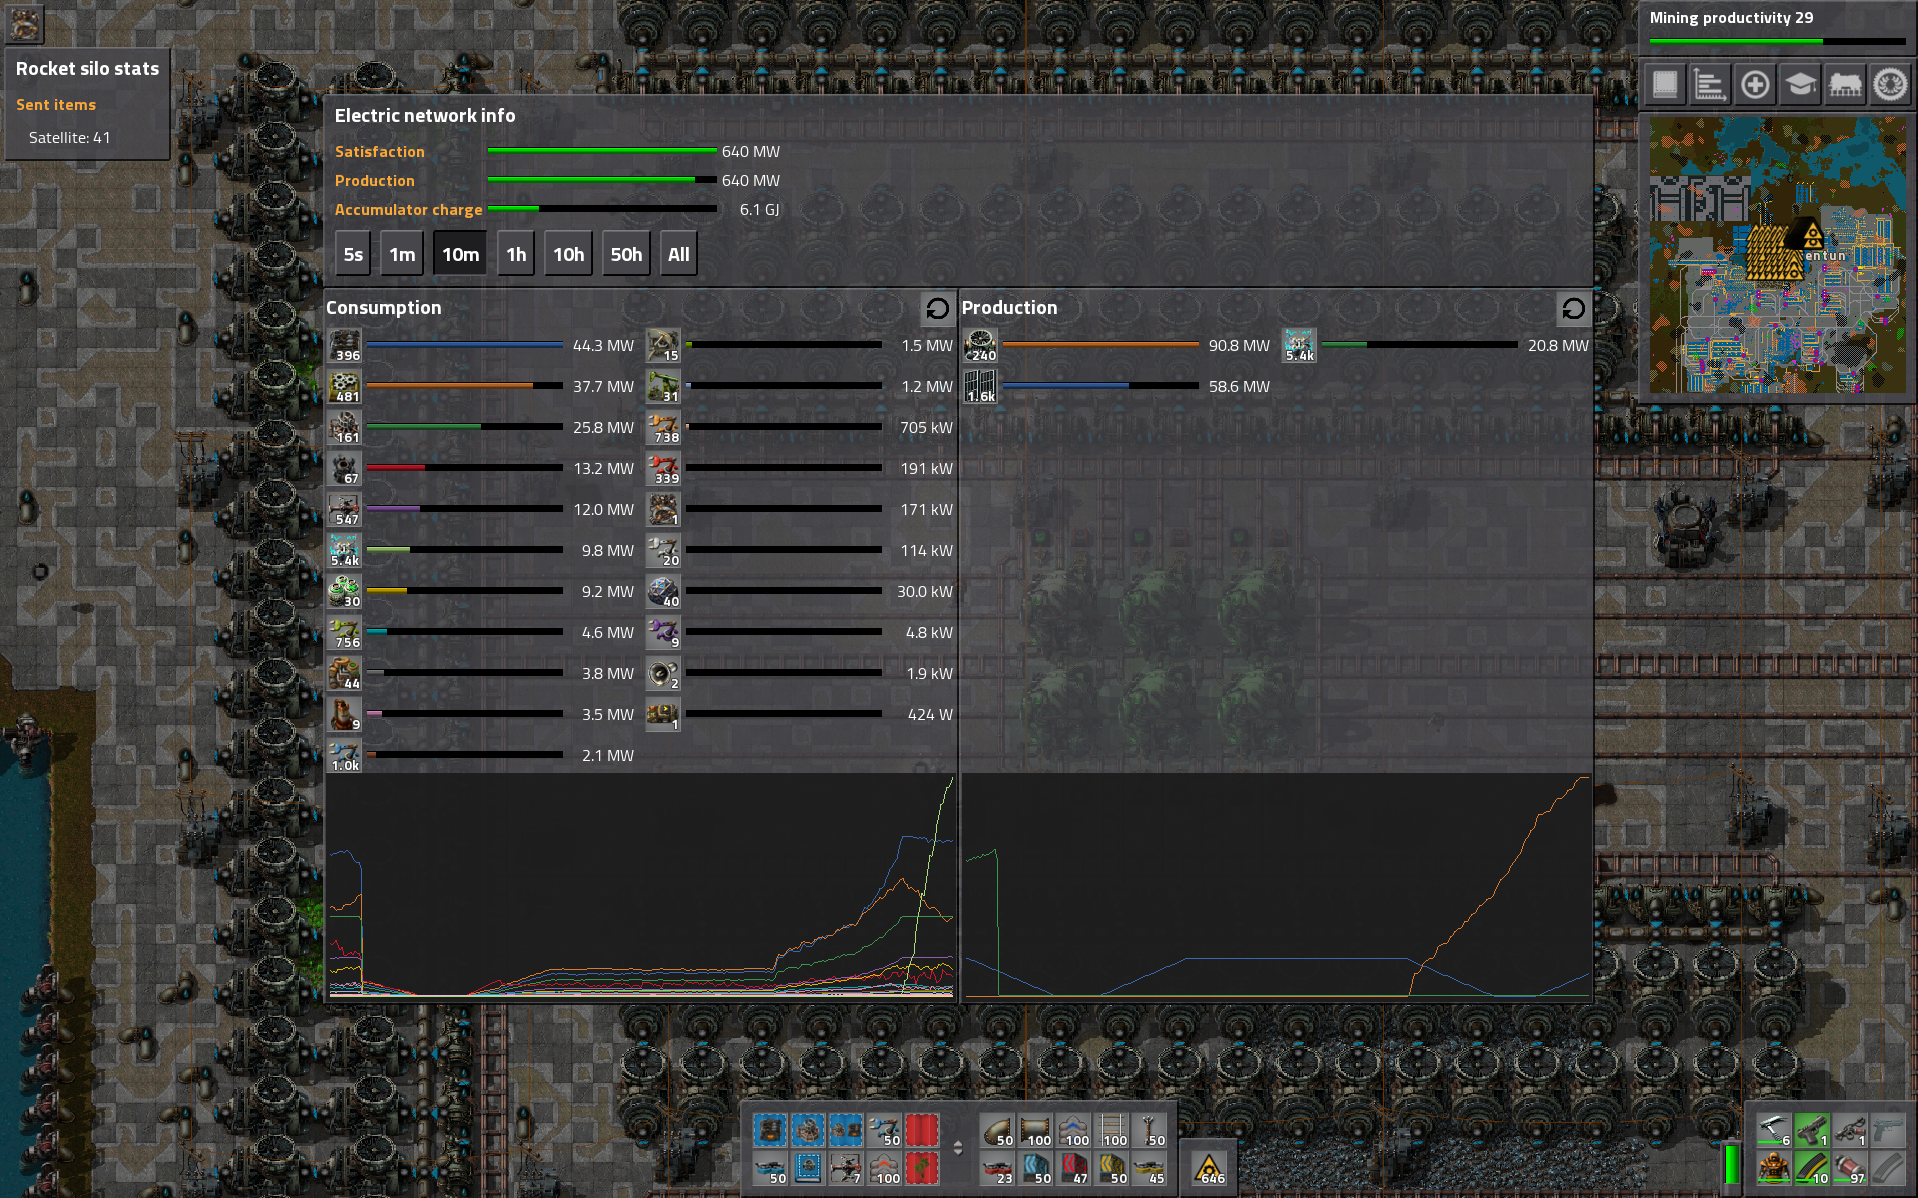This screenshot has height=1198, width=1918.
Task: Click the Production line graph area
Action: point(1276,886)
